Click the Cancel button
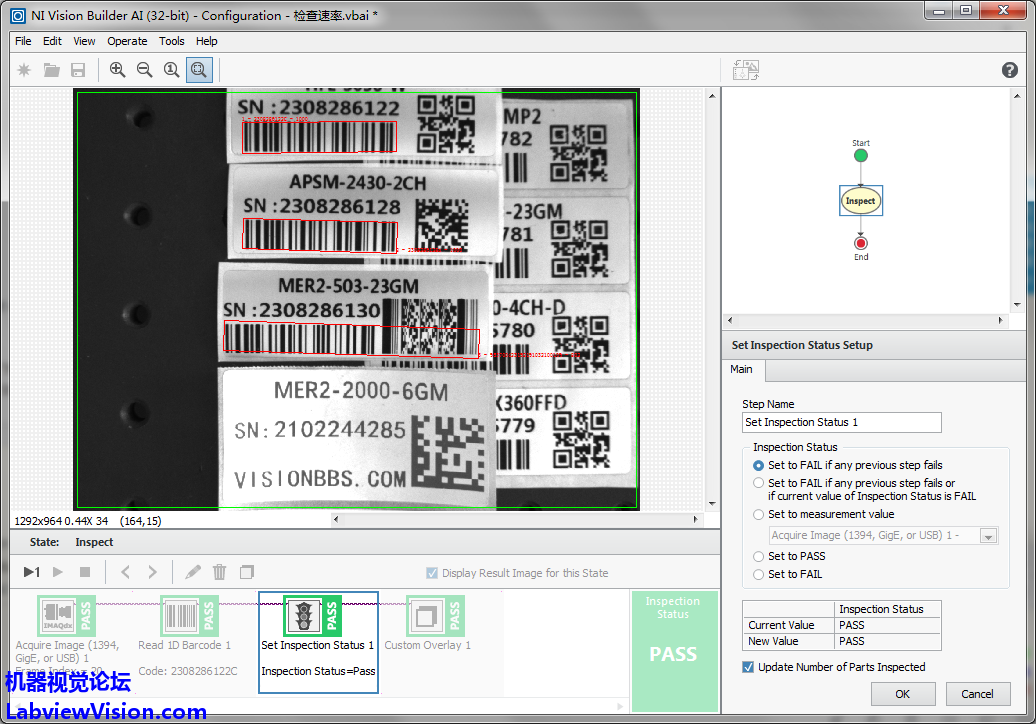The image size is (1036, 724). [977, 694]
